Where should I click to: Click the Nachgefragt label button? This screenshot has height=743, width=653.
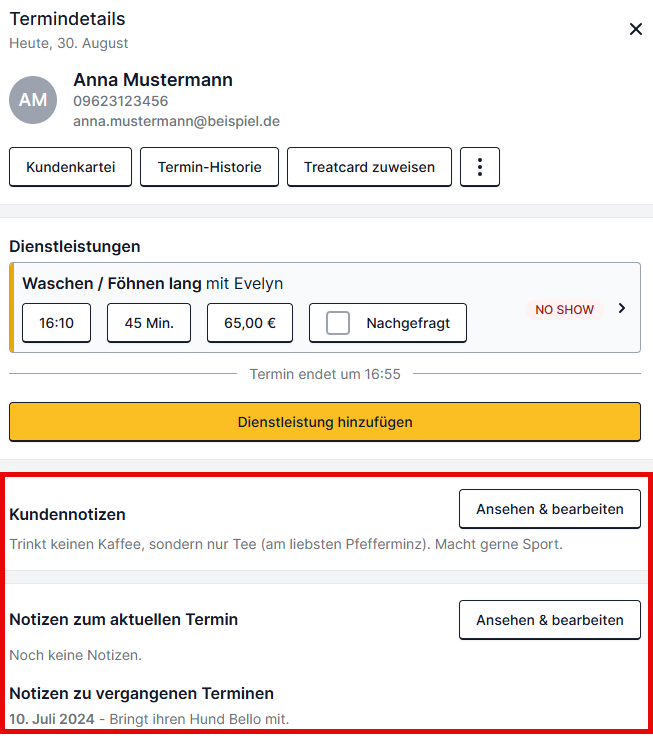[x=388, y=323]
